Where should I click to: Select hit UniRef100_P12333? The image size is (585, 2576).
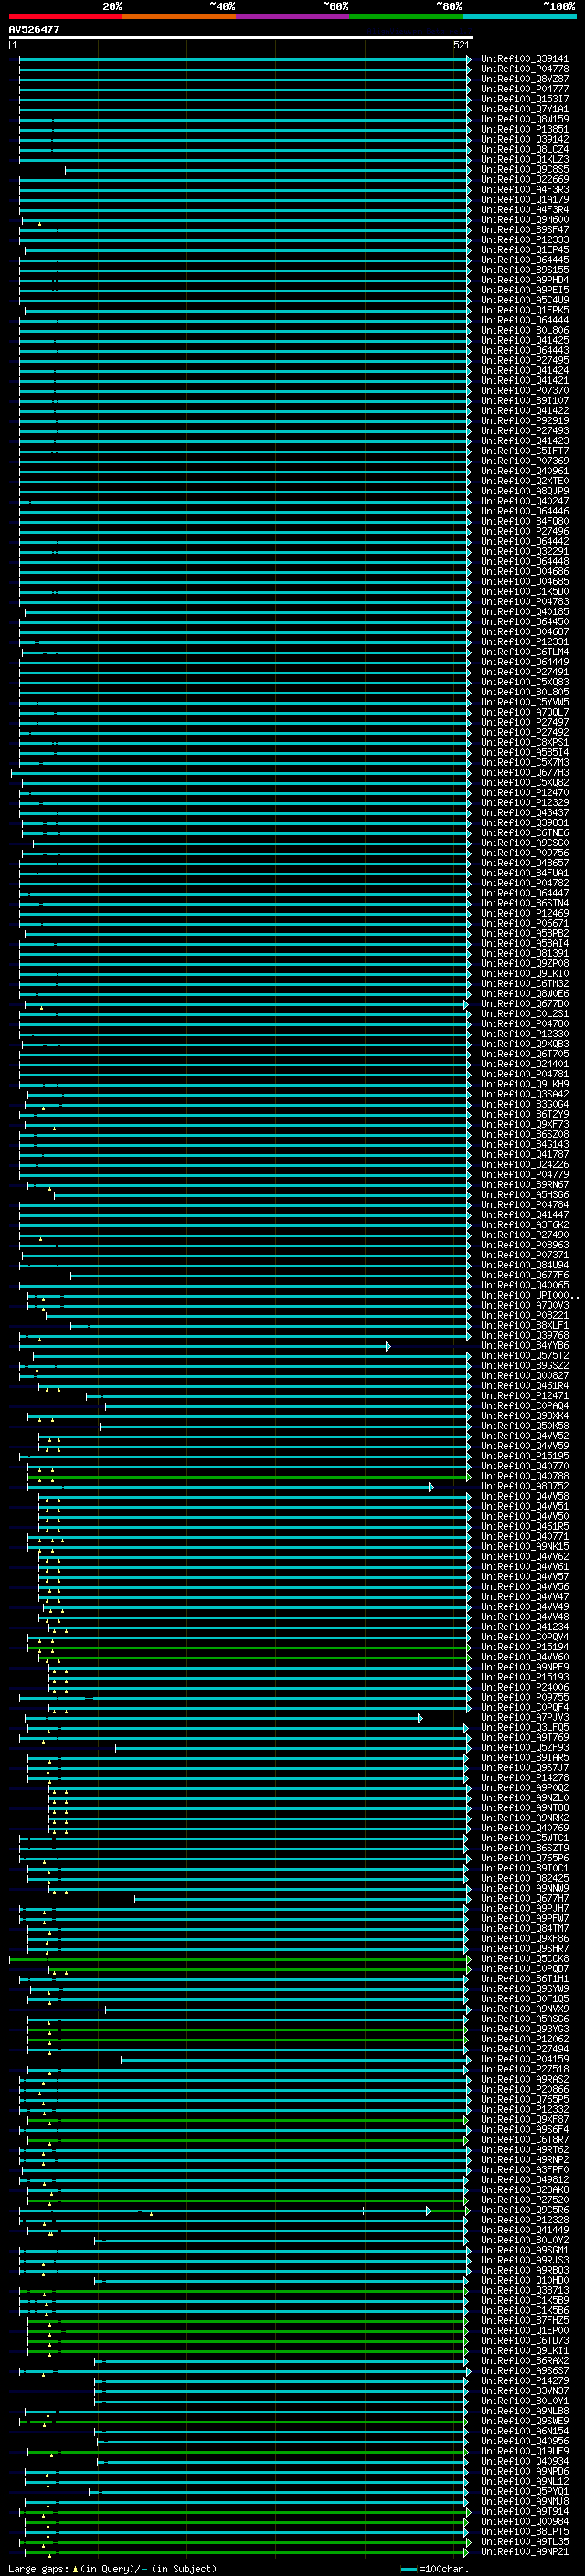click(524, 240)
